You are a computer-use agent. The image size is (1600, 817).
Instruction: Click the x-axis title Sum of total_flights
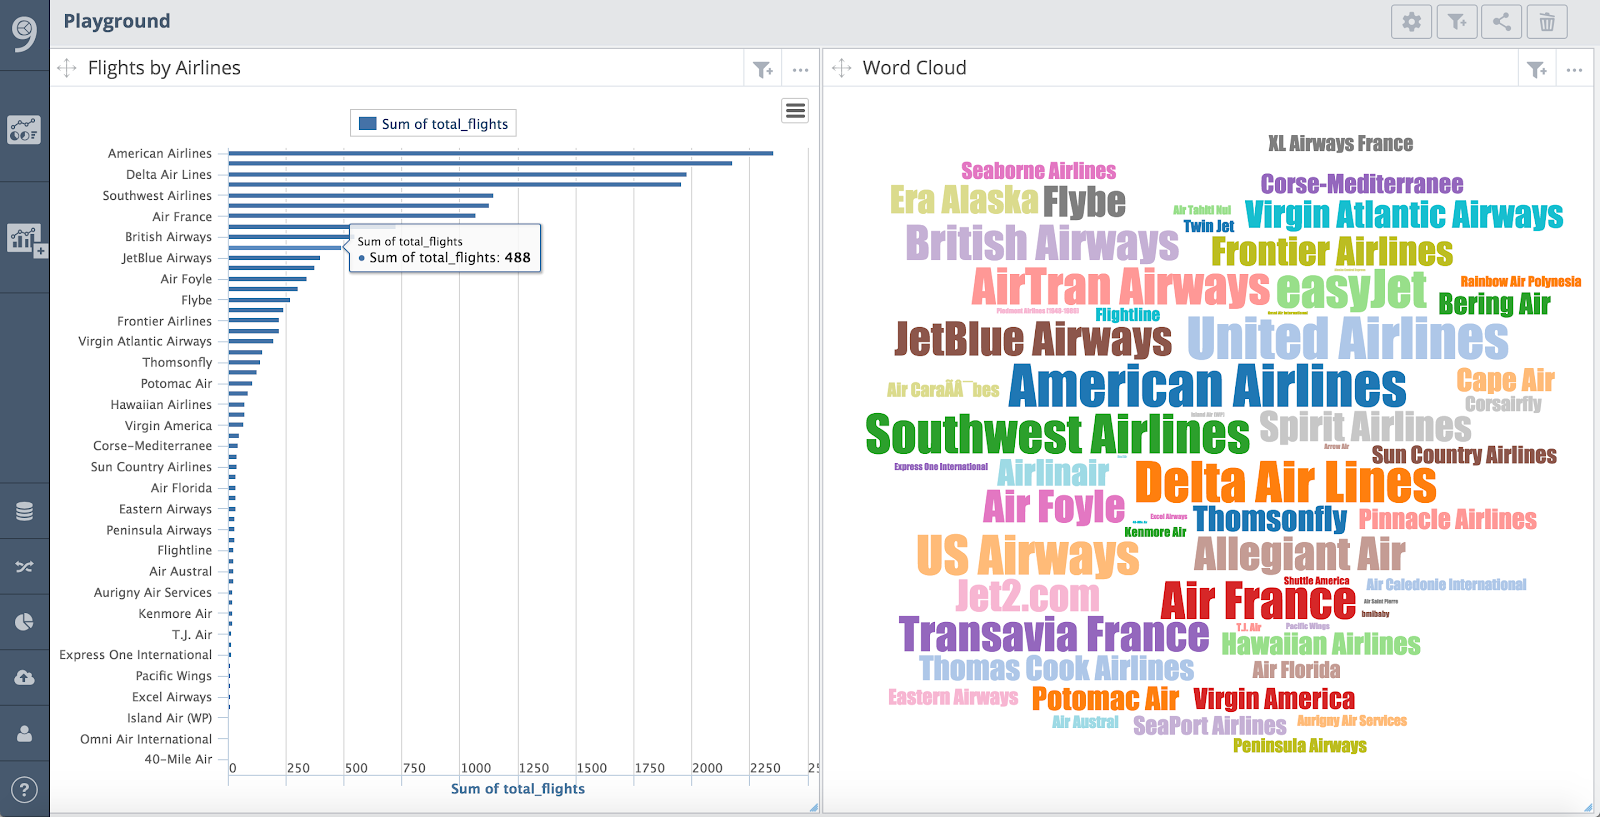518,788
